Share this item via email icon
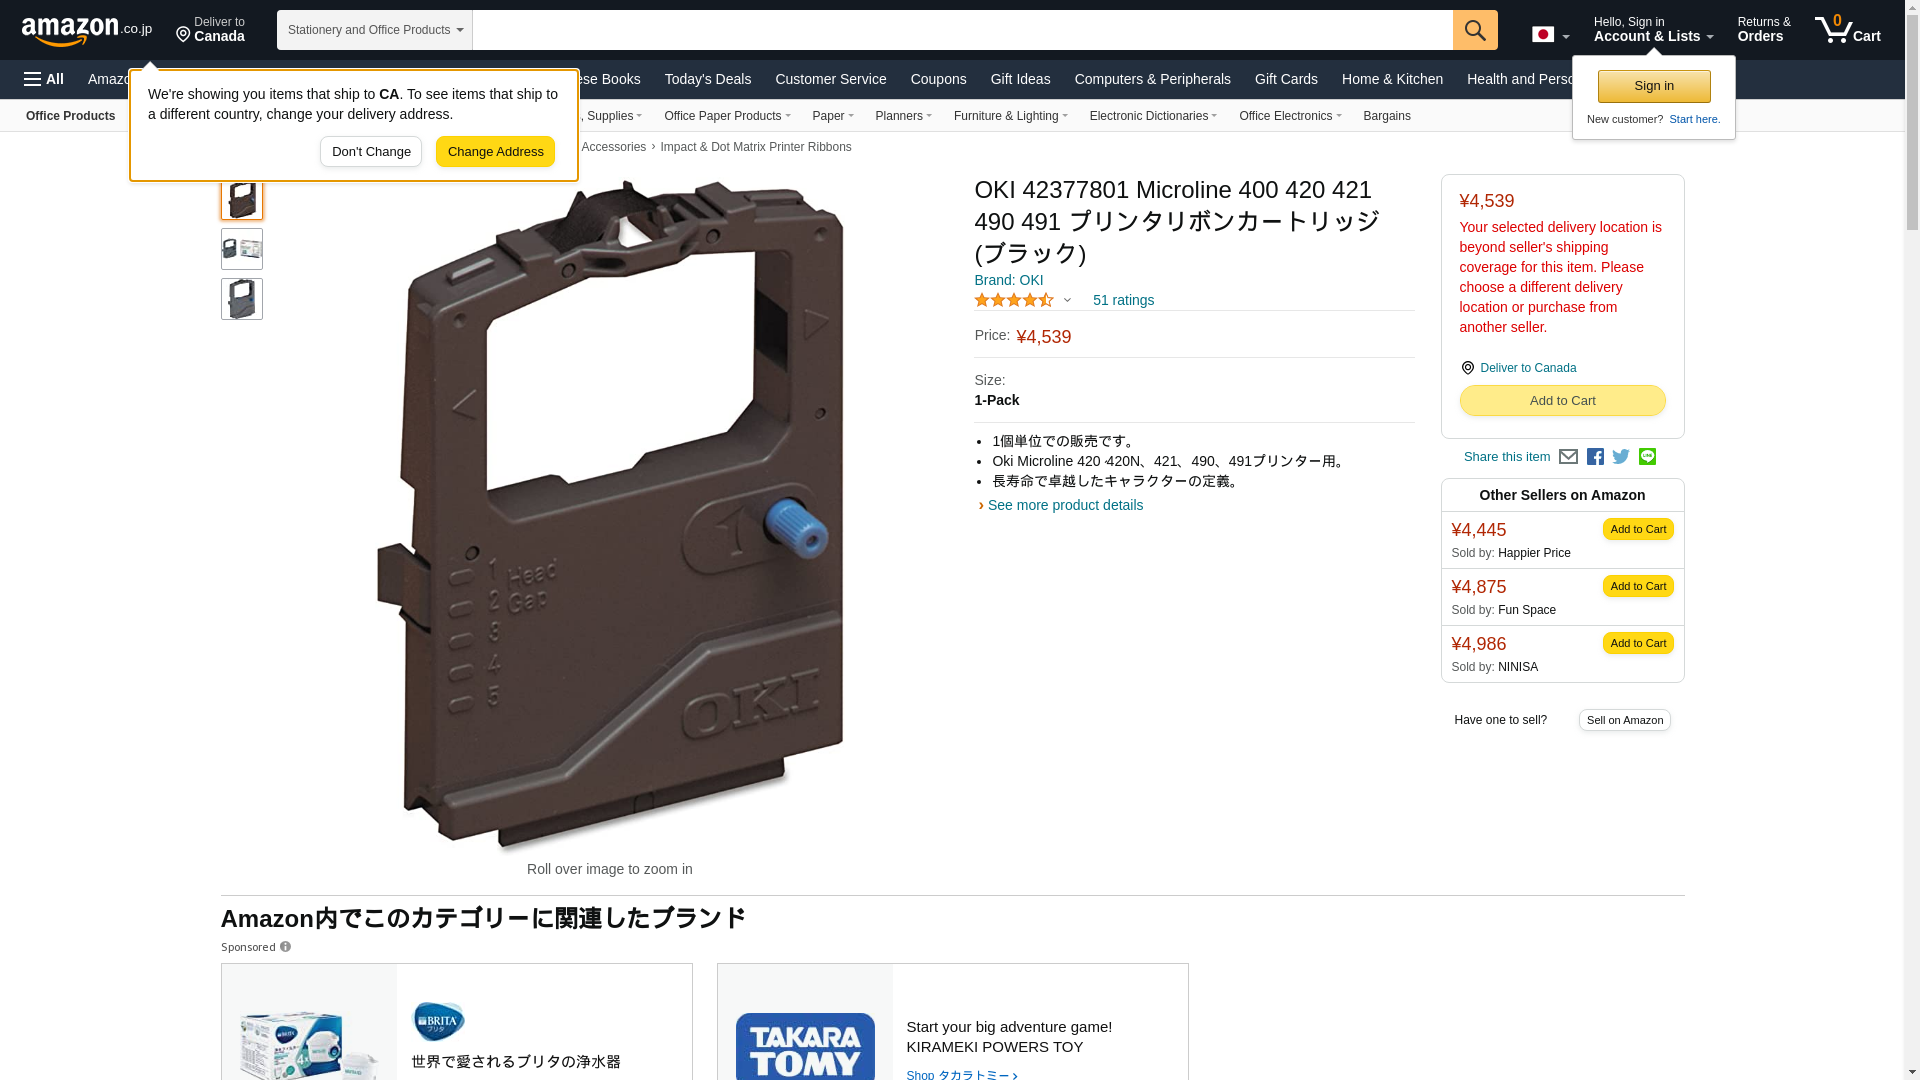The image size is (1920, 1080). click(1568, 457)
